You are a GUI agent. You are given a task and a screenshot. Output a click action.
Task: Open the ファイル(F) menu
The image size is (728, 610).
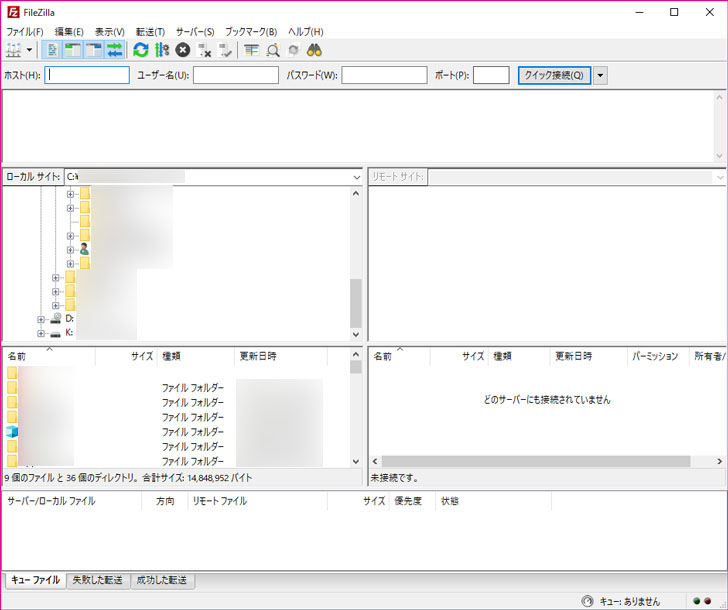coord(25,32)
